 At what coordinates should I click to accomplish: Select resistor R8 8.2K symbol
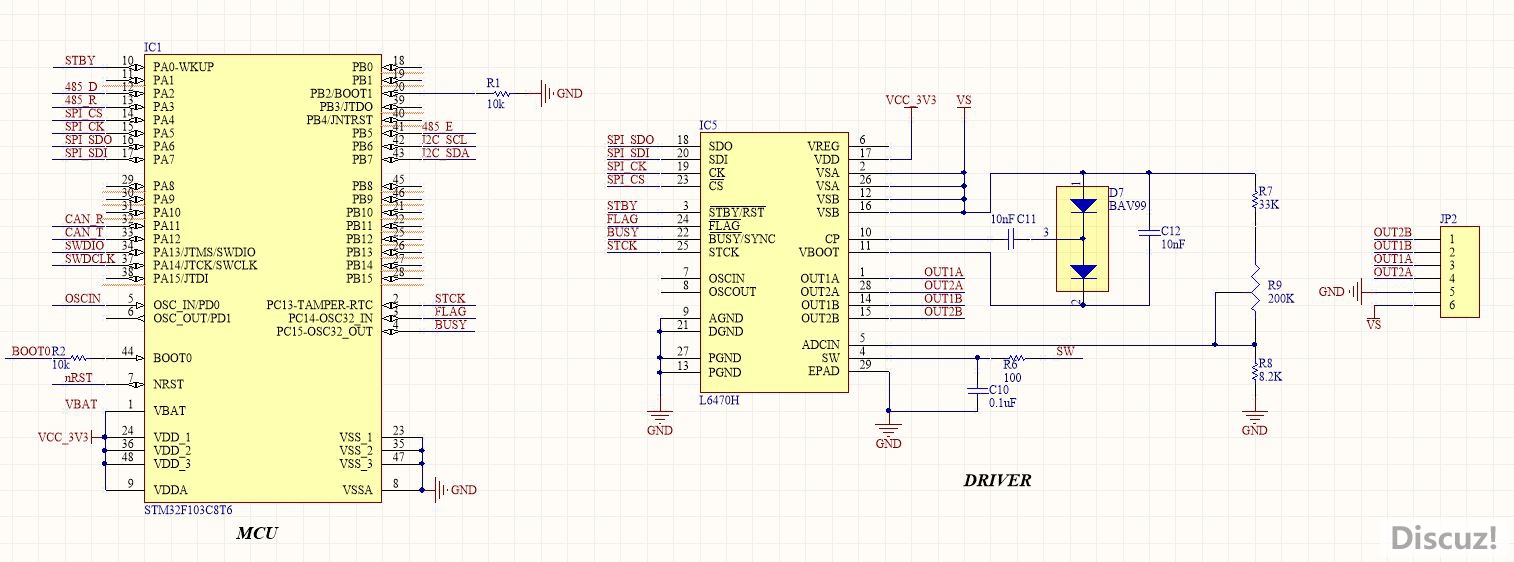click(1254, 371)
